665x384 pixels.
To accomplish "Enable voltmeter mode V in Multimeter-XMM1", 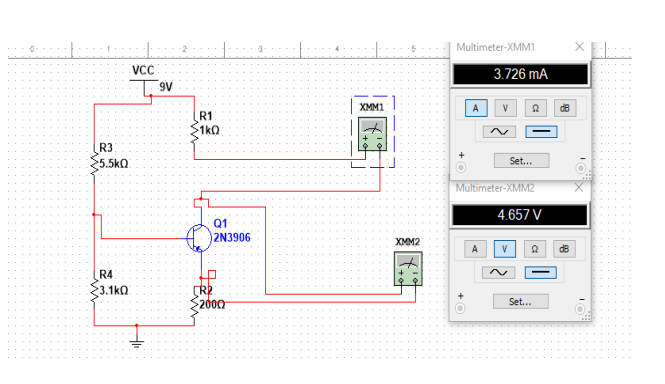I will coord(506,108).
